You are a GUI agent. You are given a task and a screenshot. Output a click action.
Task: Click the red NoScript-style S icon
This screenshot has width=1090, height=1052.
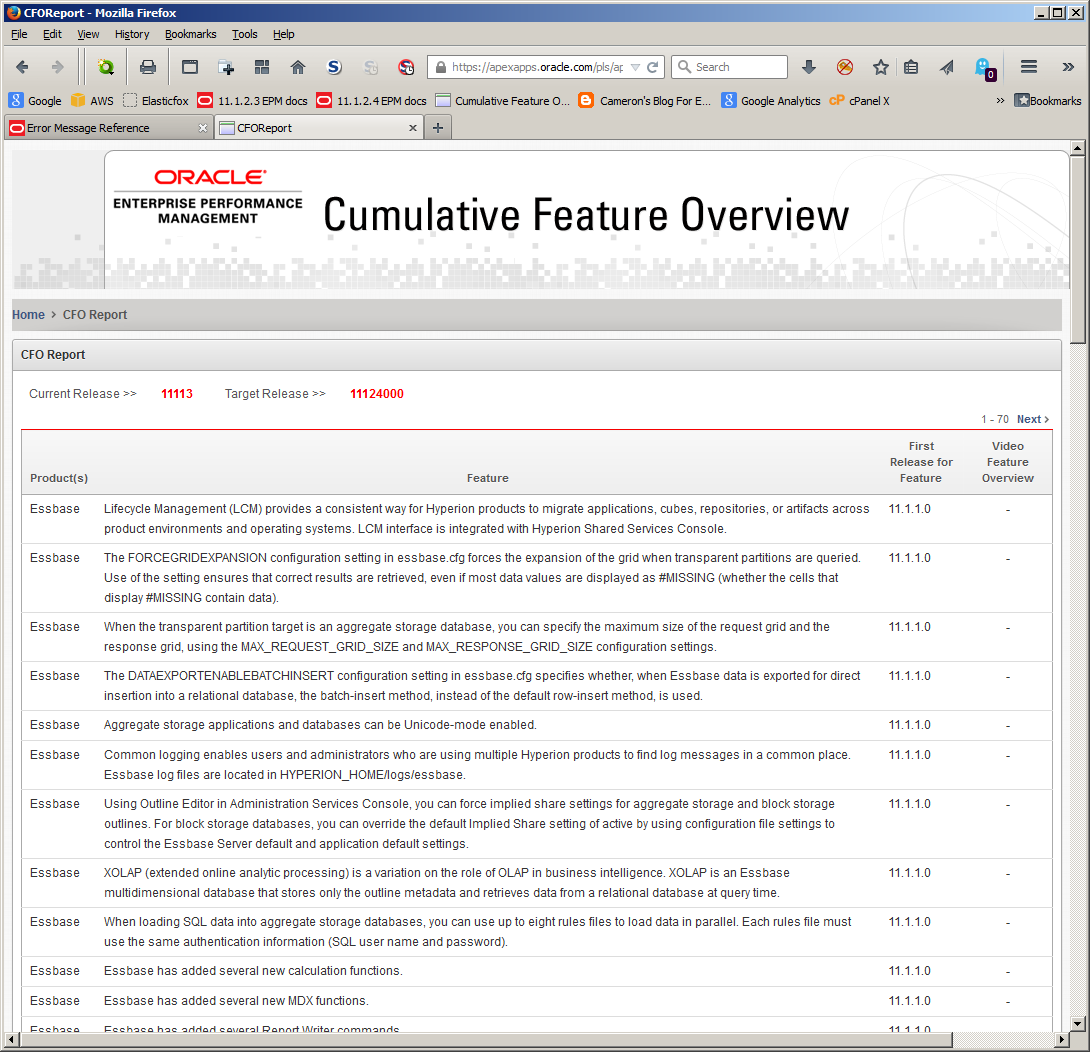(407, 67)
